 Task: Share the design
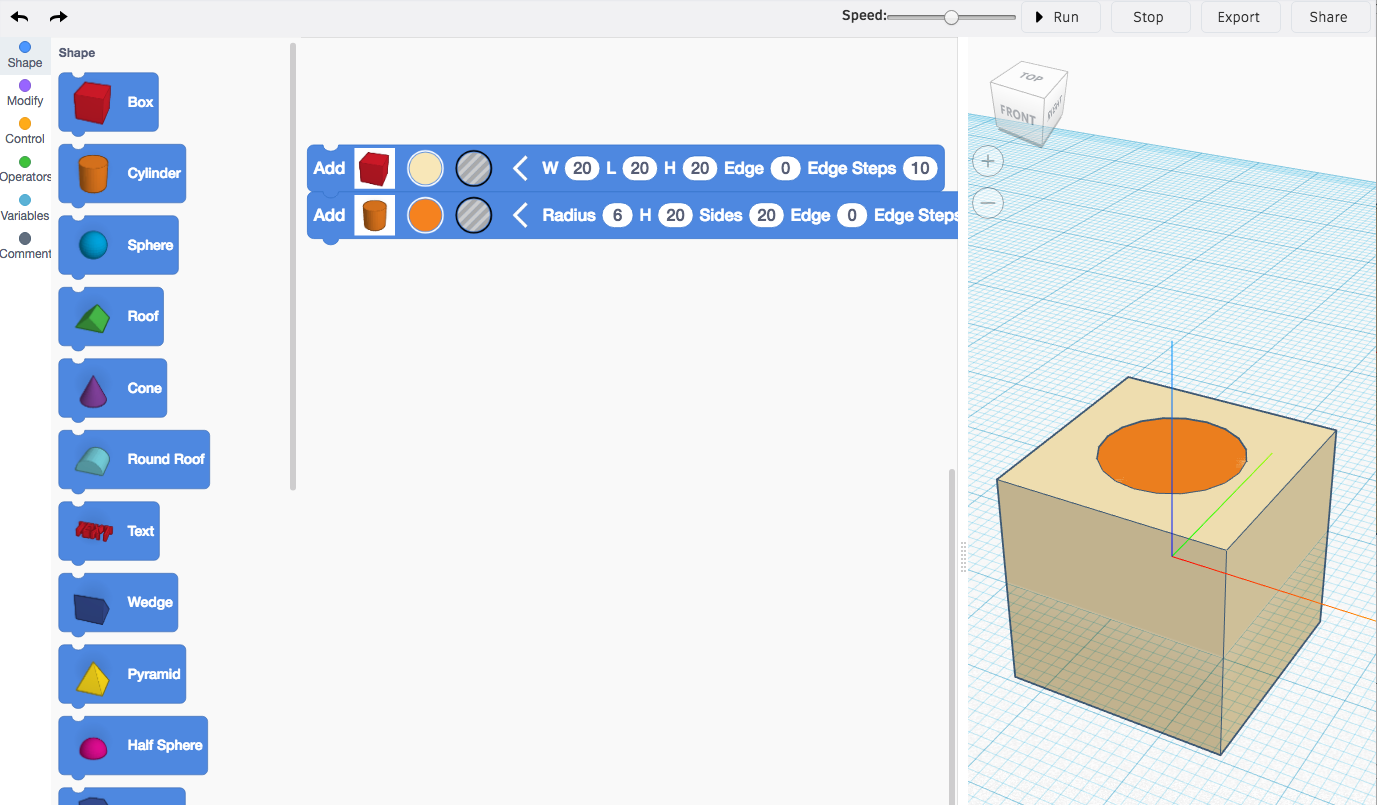(1328, 17)
